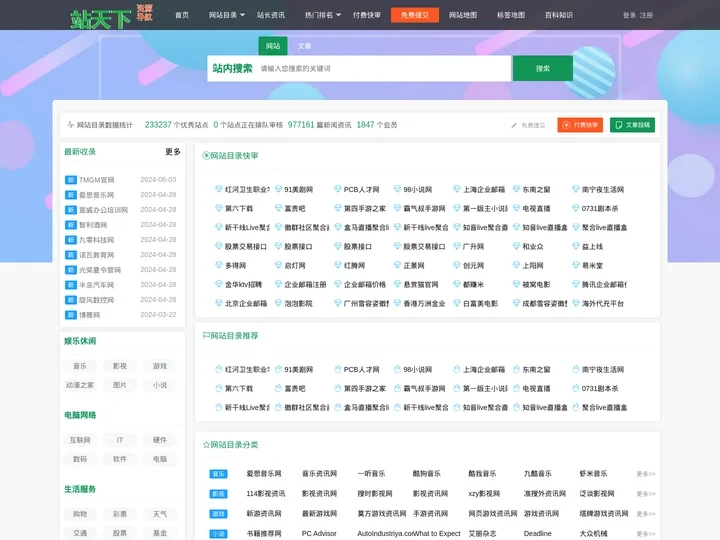Select the 购物 category tag

pyautogui.click(x=80, y=514)
